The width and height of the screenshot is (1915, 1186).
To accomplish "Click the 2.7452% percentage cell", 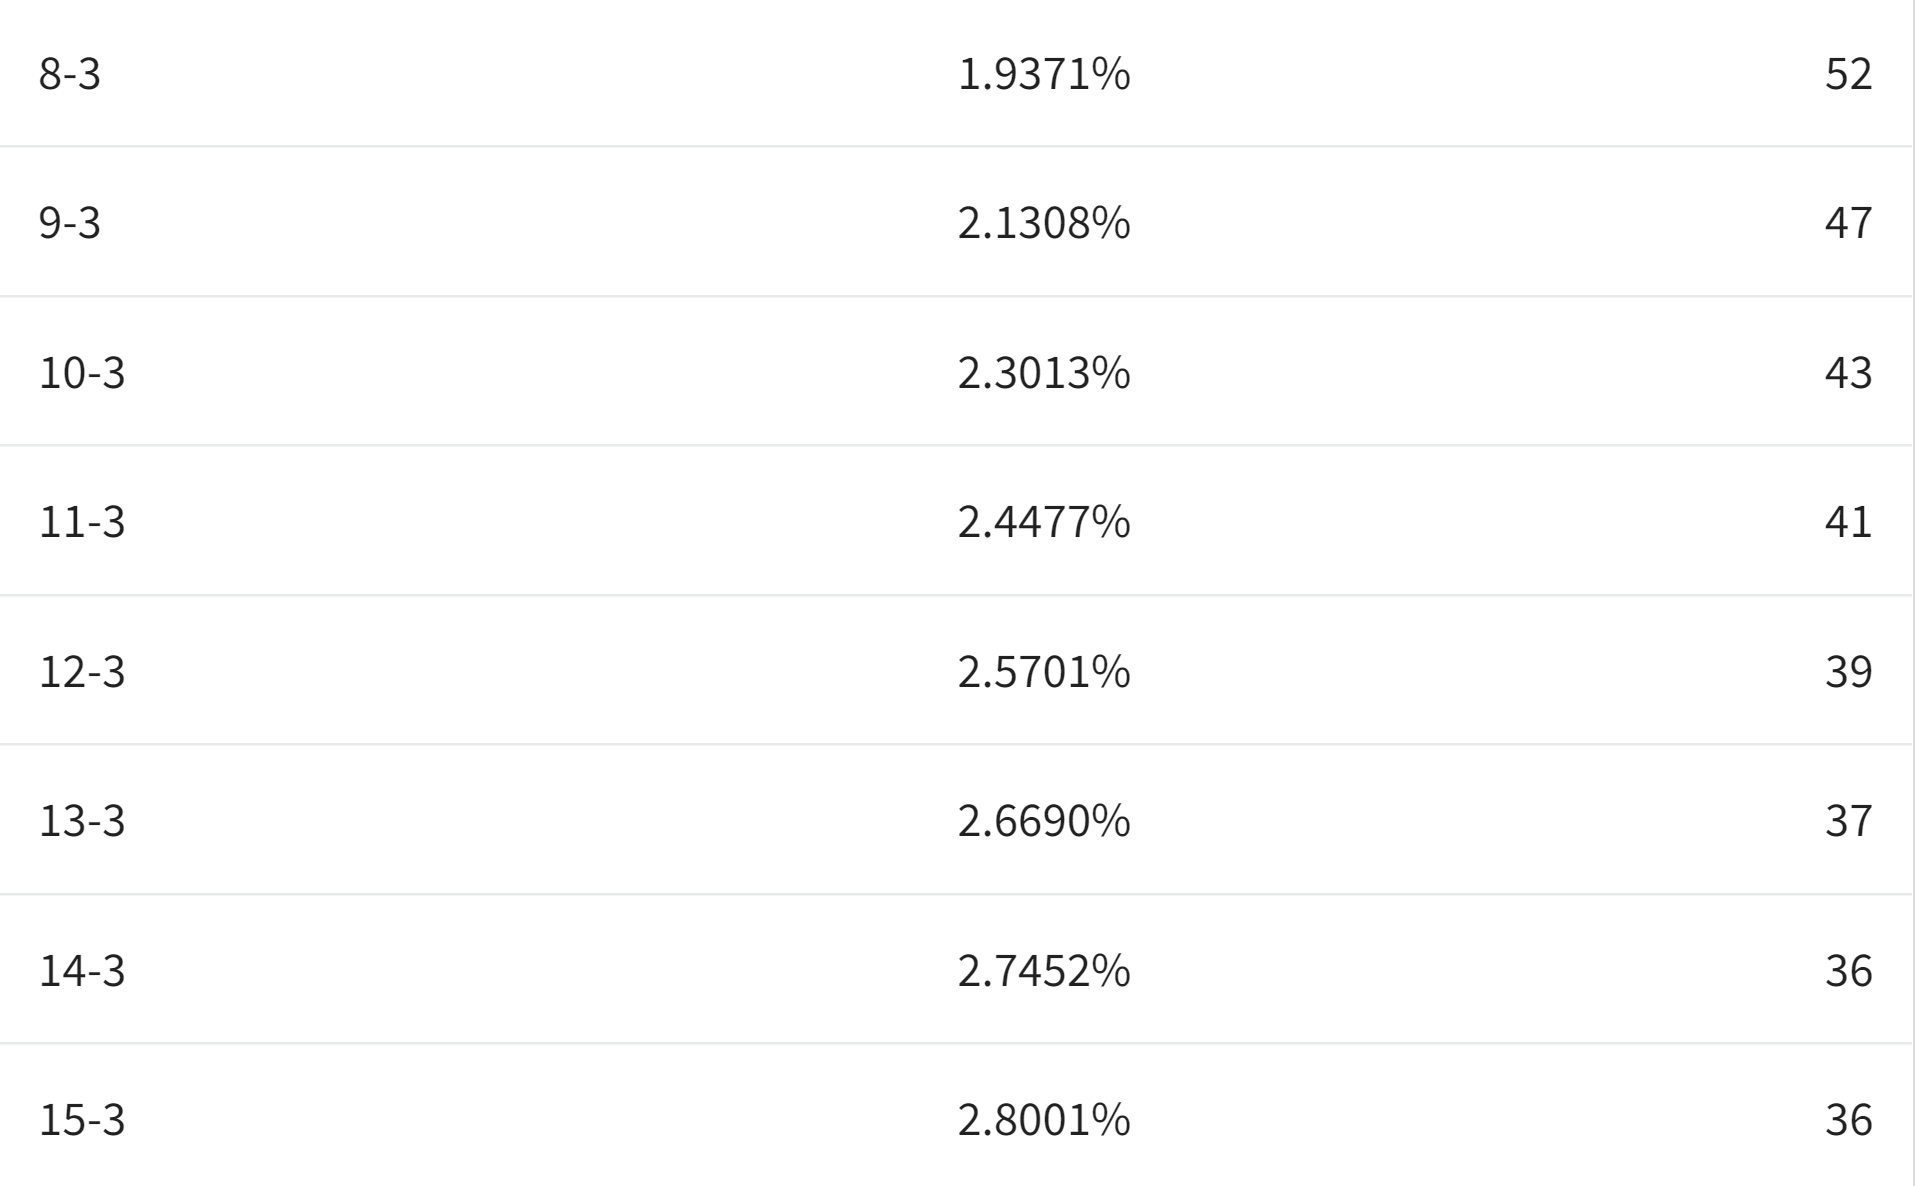I will [x=1044, y=970].
